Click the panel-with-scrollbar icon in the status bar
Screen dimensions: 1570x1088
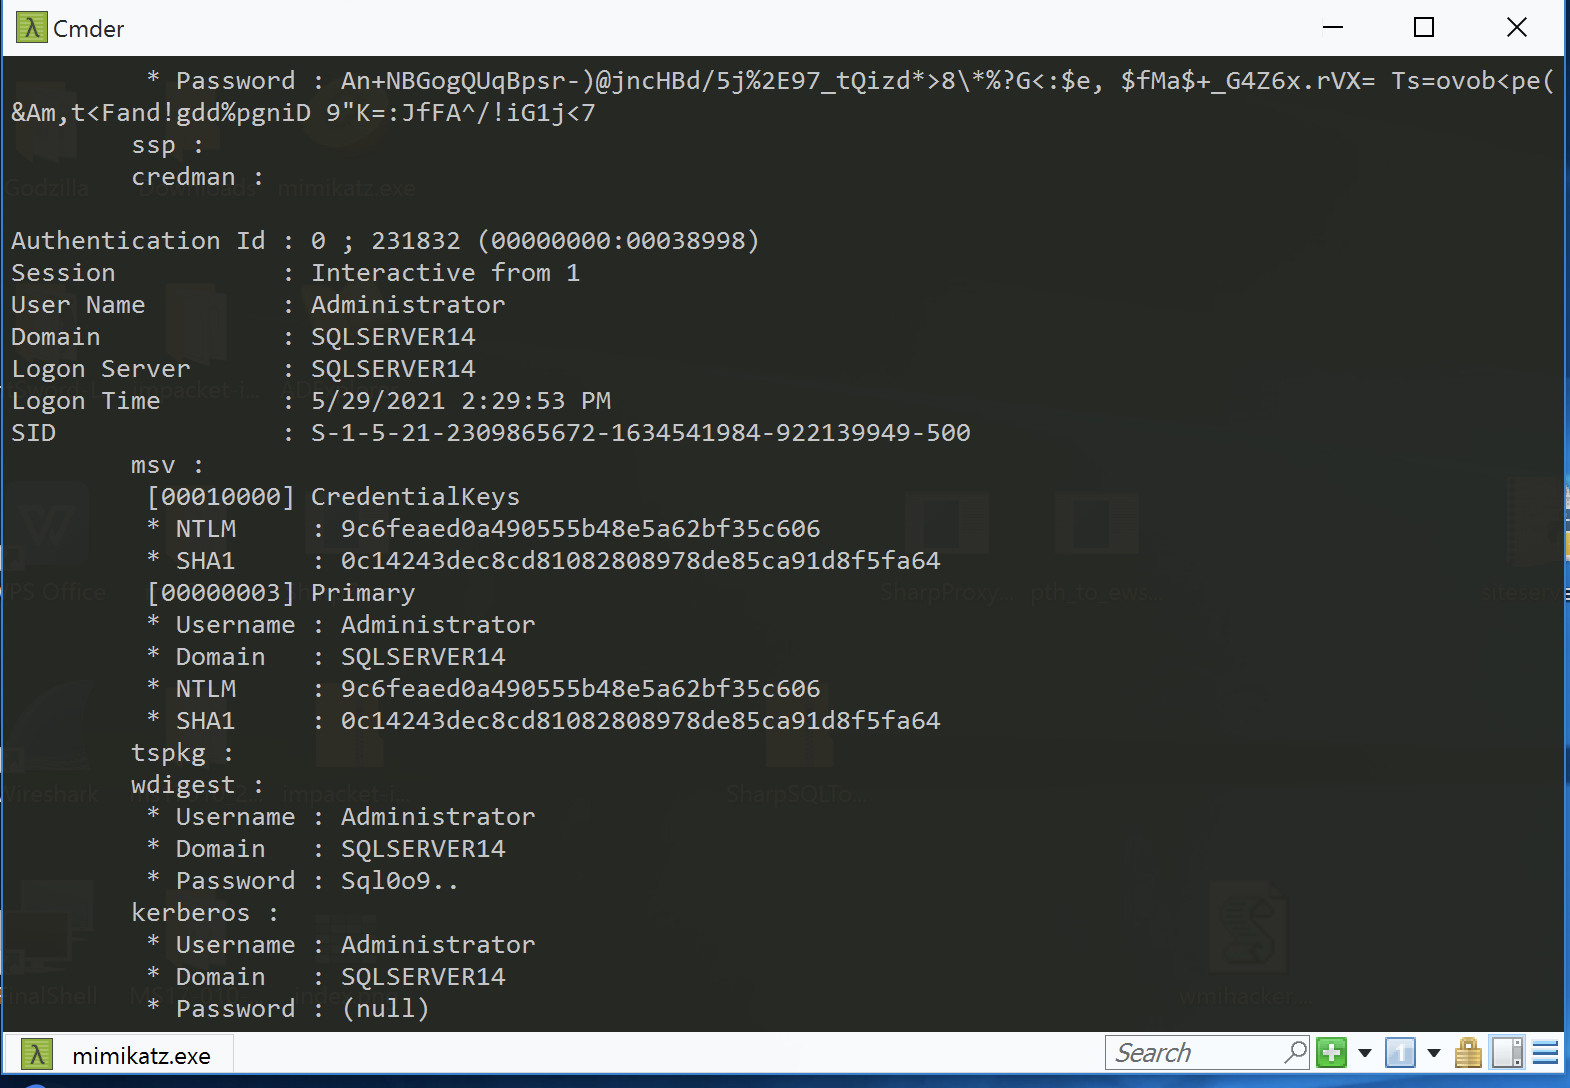pyautogui.click(x=1507, y=1053)
